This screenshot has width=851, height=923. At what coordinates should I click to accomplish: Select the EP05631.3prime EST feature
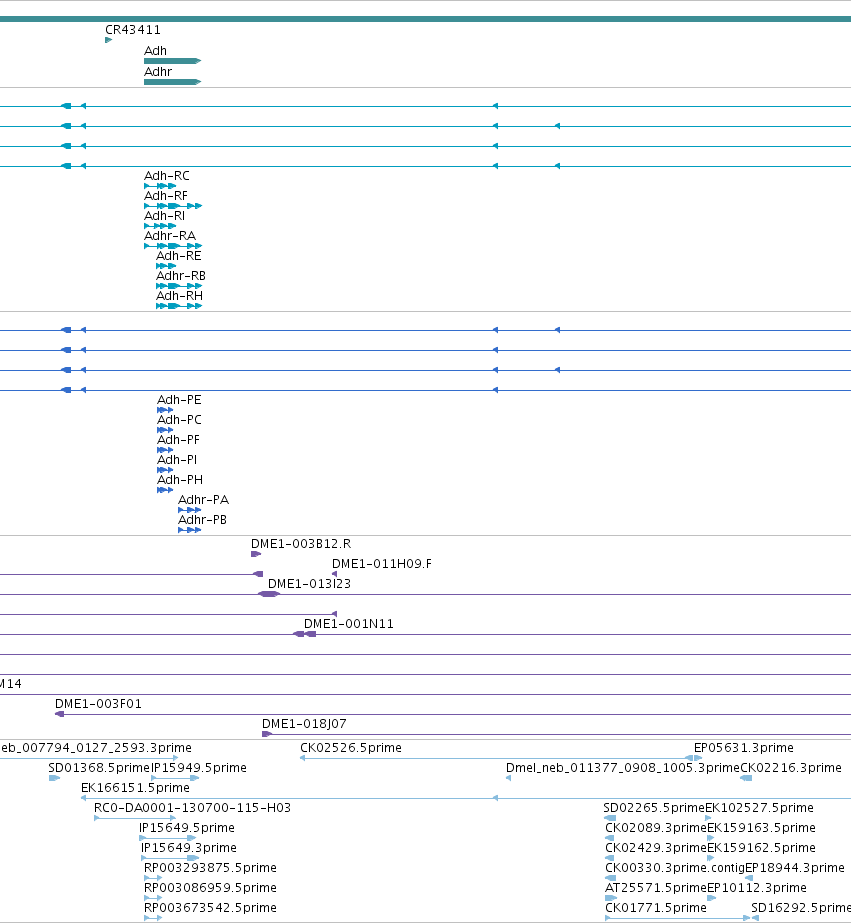[x=698, y=758]
